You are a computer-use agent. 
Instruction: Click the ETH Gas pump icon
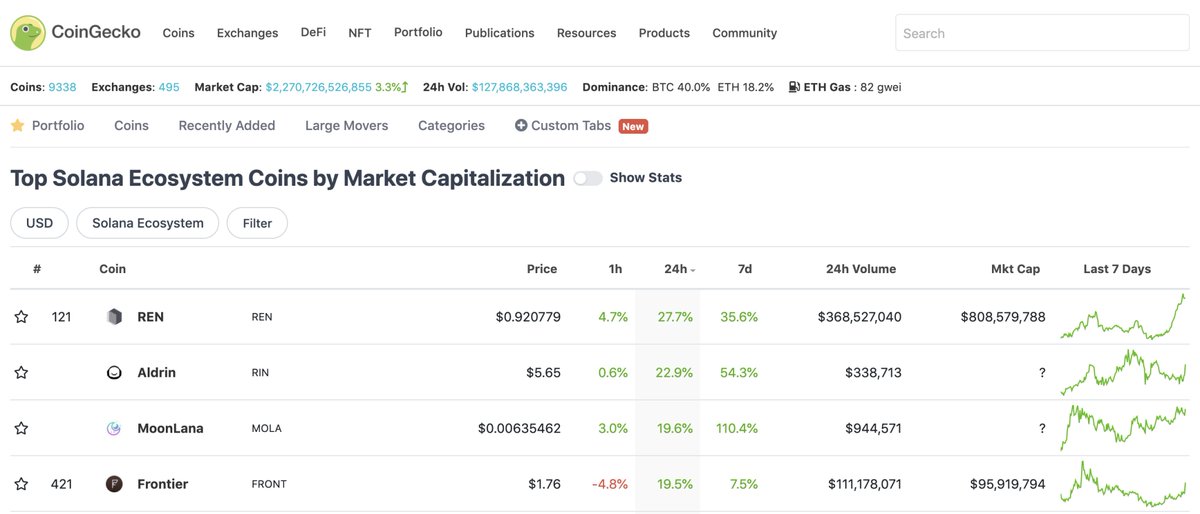pos(794,87)
